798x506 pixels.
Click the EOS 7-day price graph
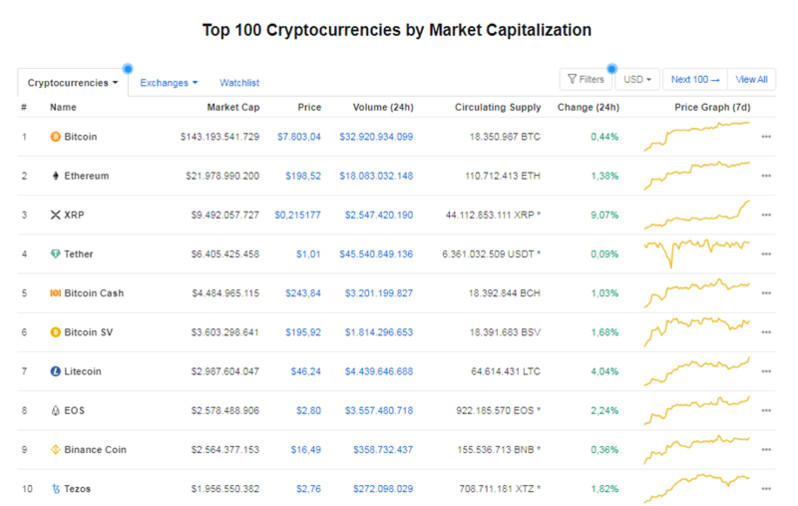coord(697,409)
